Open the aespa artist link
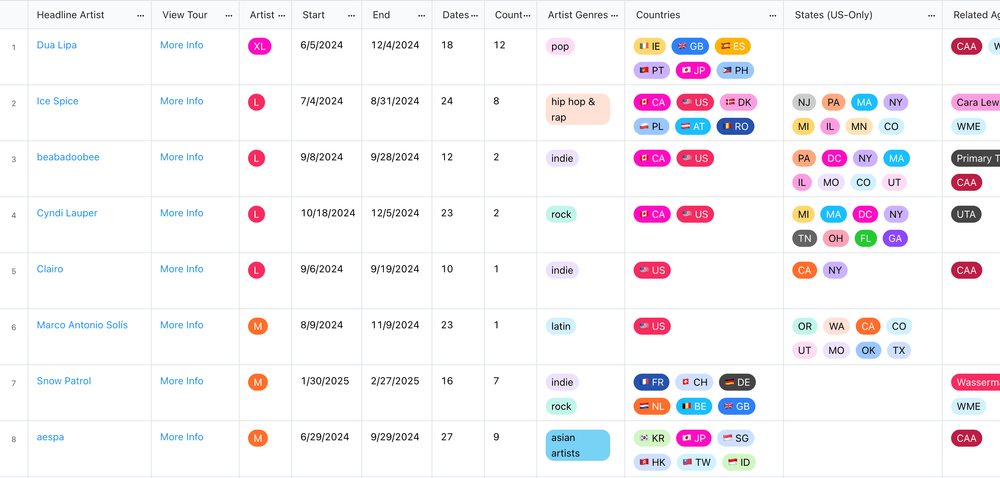 50,438
